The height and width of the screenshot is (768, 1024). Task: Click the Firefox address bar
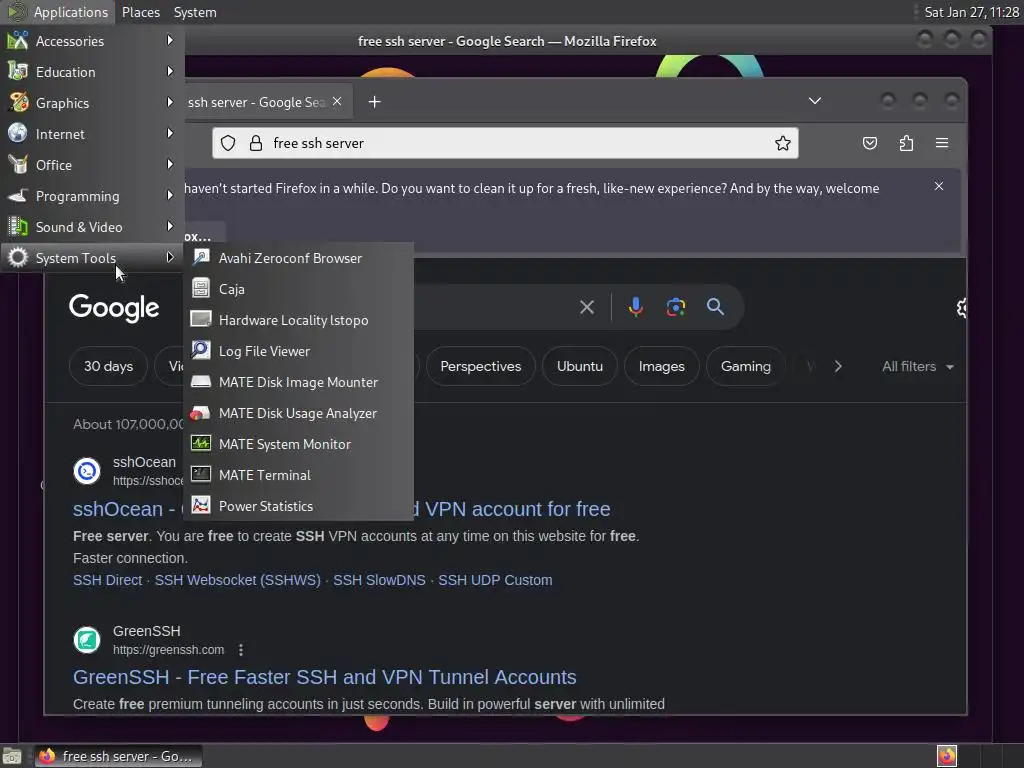(x=505, y=143)
